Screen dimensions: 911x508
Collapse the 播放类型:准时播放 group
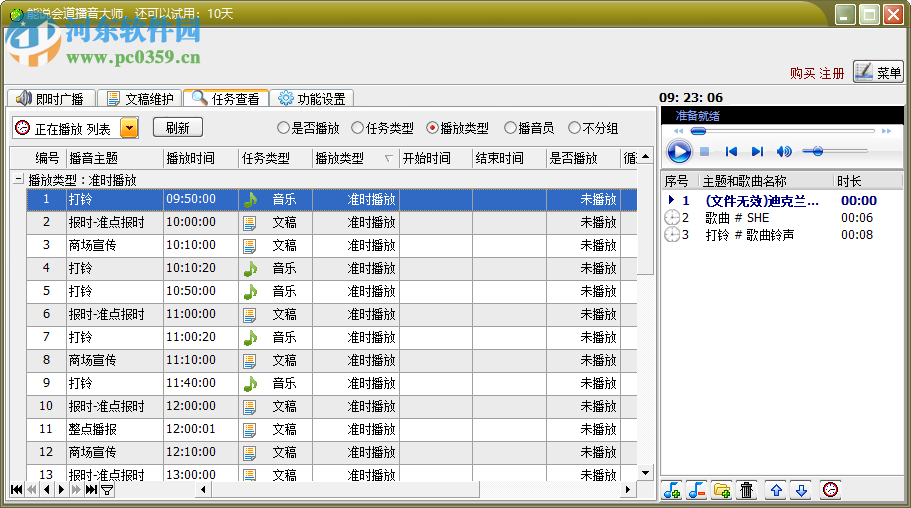[x=17, y=180]
